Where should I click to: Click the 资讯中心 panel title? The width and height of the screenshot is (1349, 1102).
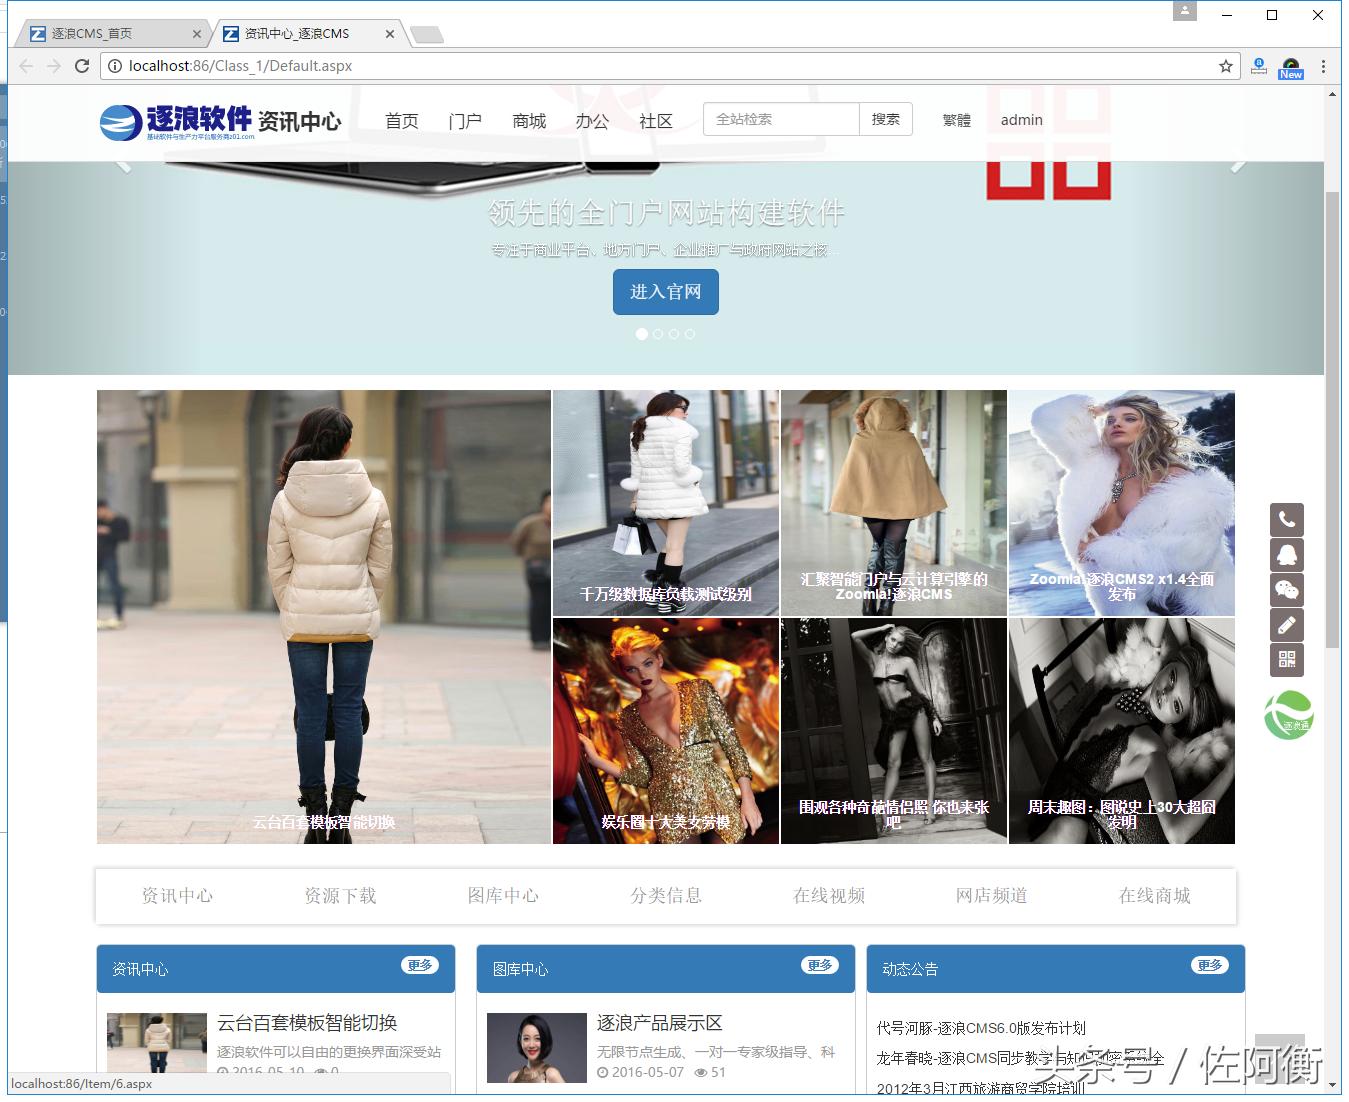tap(140, 969)
